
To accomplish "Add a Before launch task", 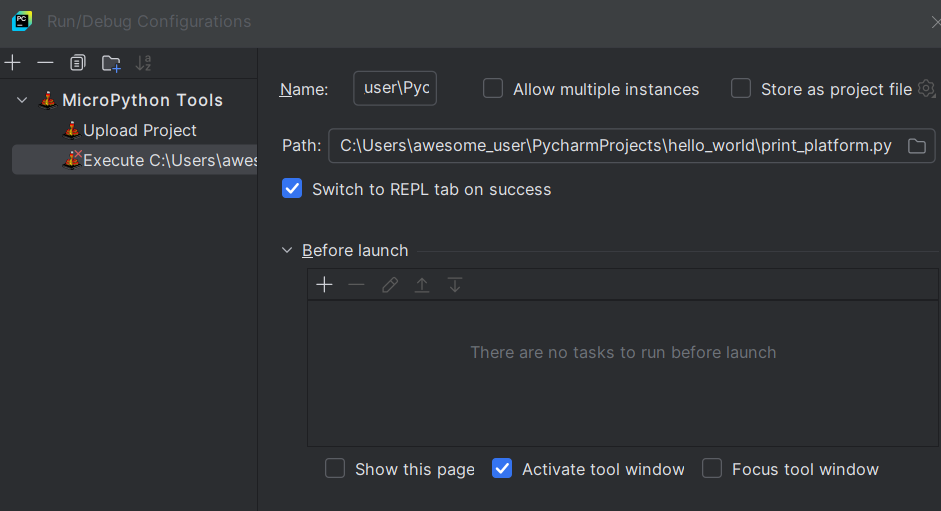I will click(324, 285).
